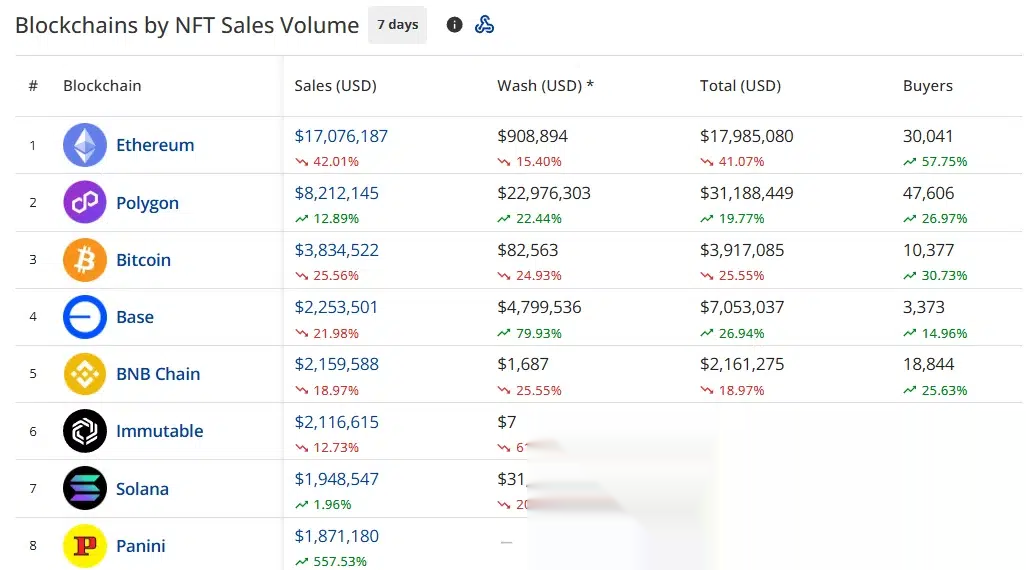Image resolution: width=1026 pixels, height=570 pixels.
Task: Click the info icon beside 7 days
Action: 454,25
